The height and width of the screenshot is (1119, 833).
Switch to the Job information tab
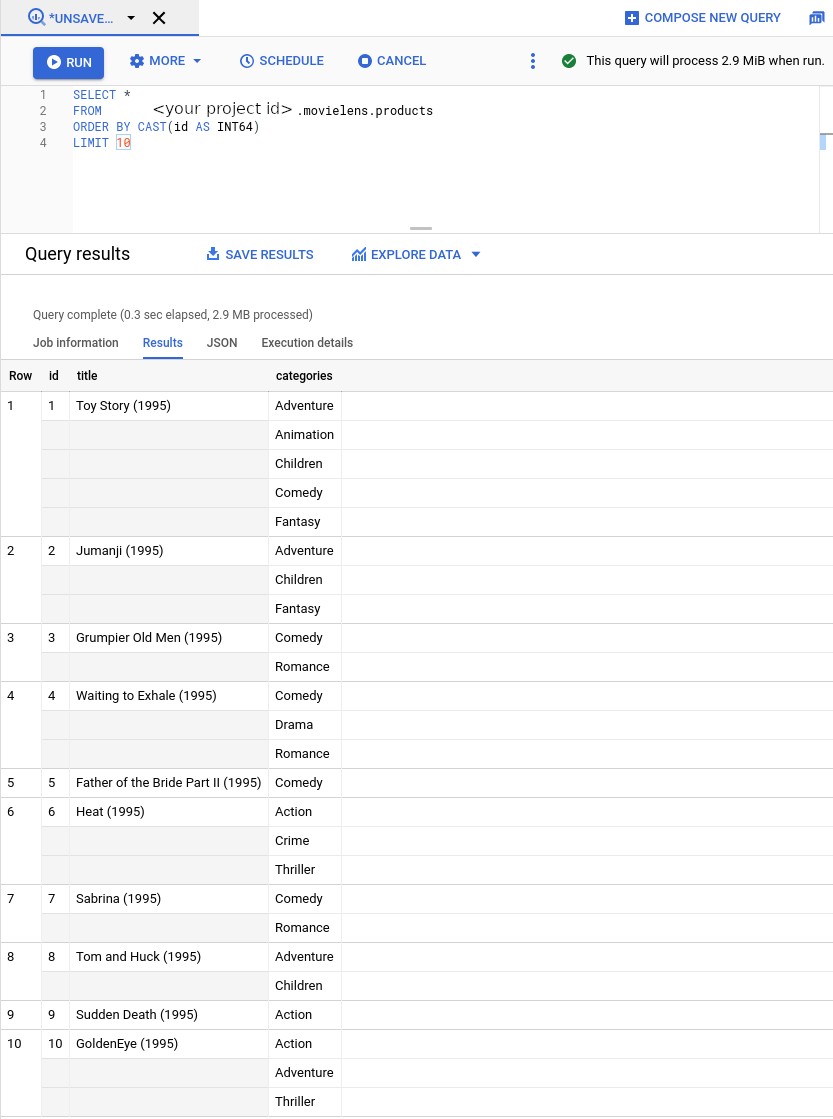tap(75, 343)
